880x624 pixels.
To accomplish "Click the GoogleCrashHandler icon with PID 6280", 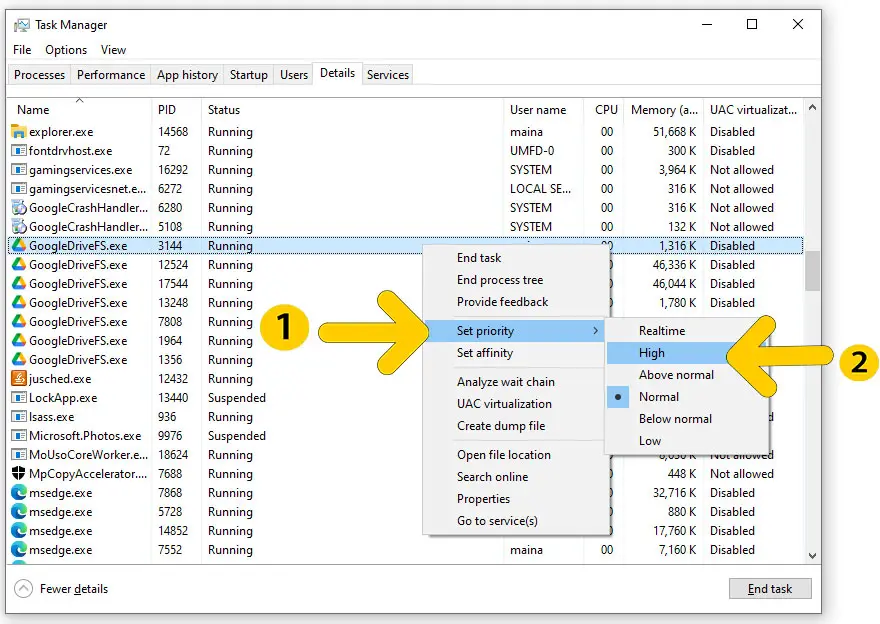I will click(x=18, y=208).
